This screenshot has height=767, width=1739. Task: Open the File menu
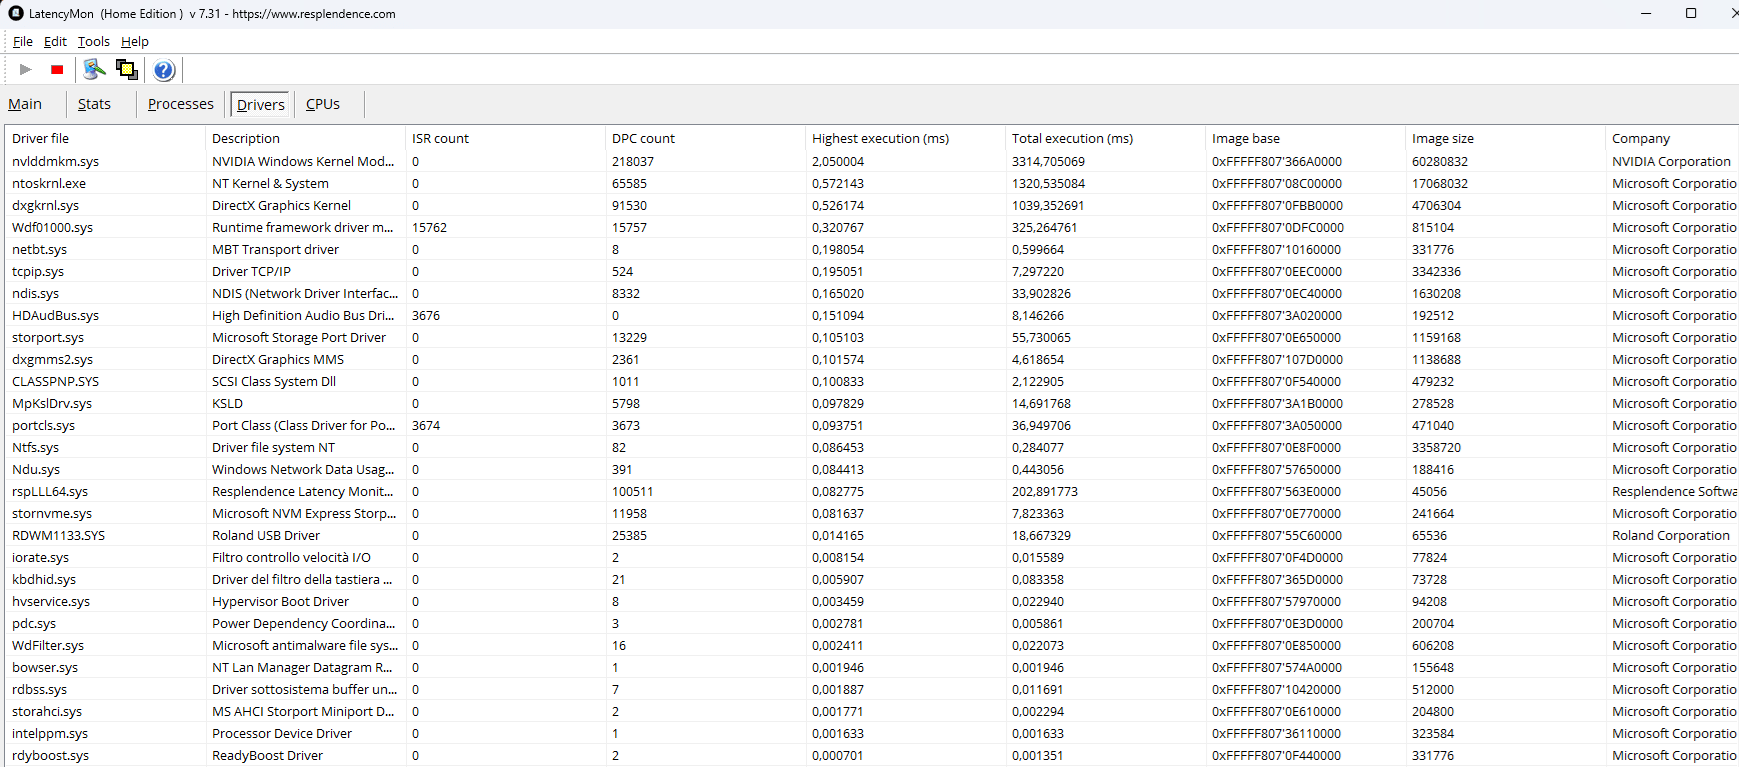[23, 41]
